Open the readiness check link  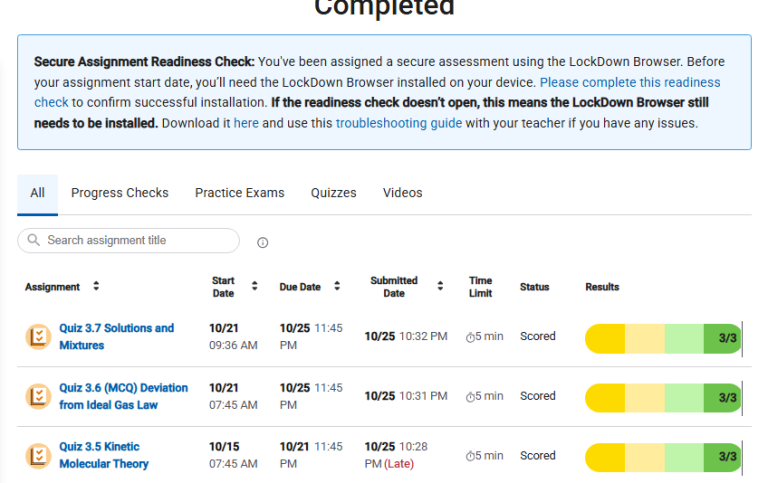[x=630, y=82]
